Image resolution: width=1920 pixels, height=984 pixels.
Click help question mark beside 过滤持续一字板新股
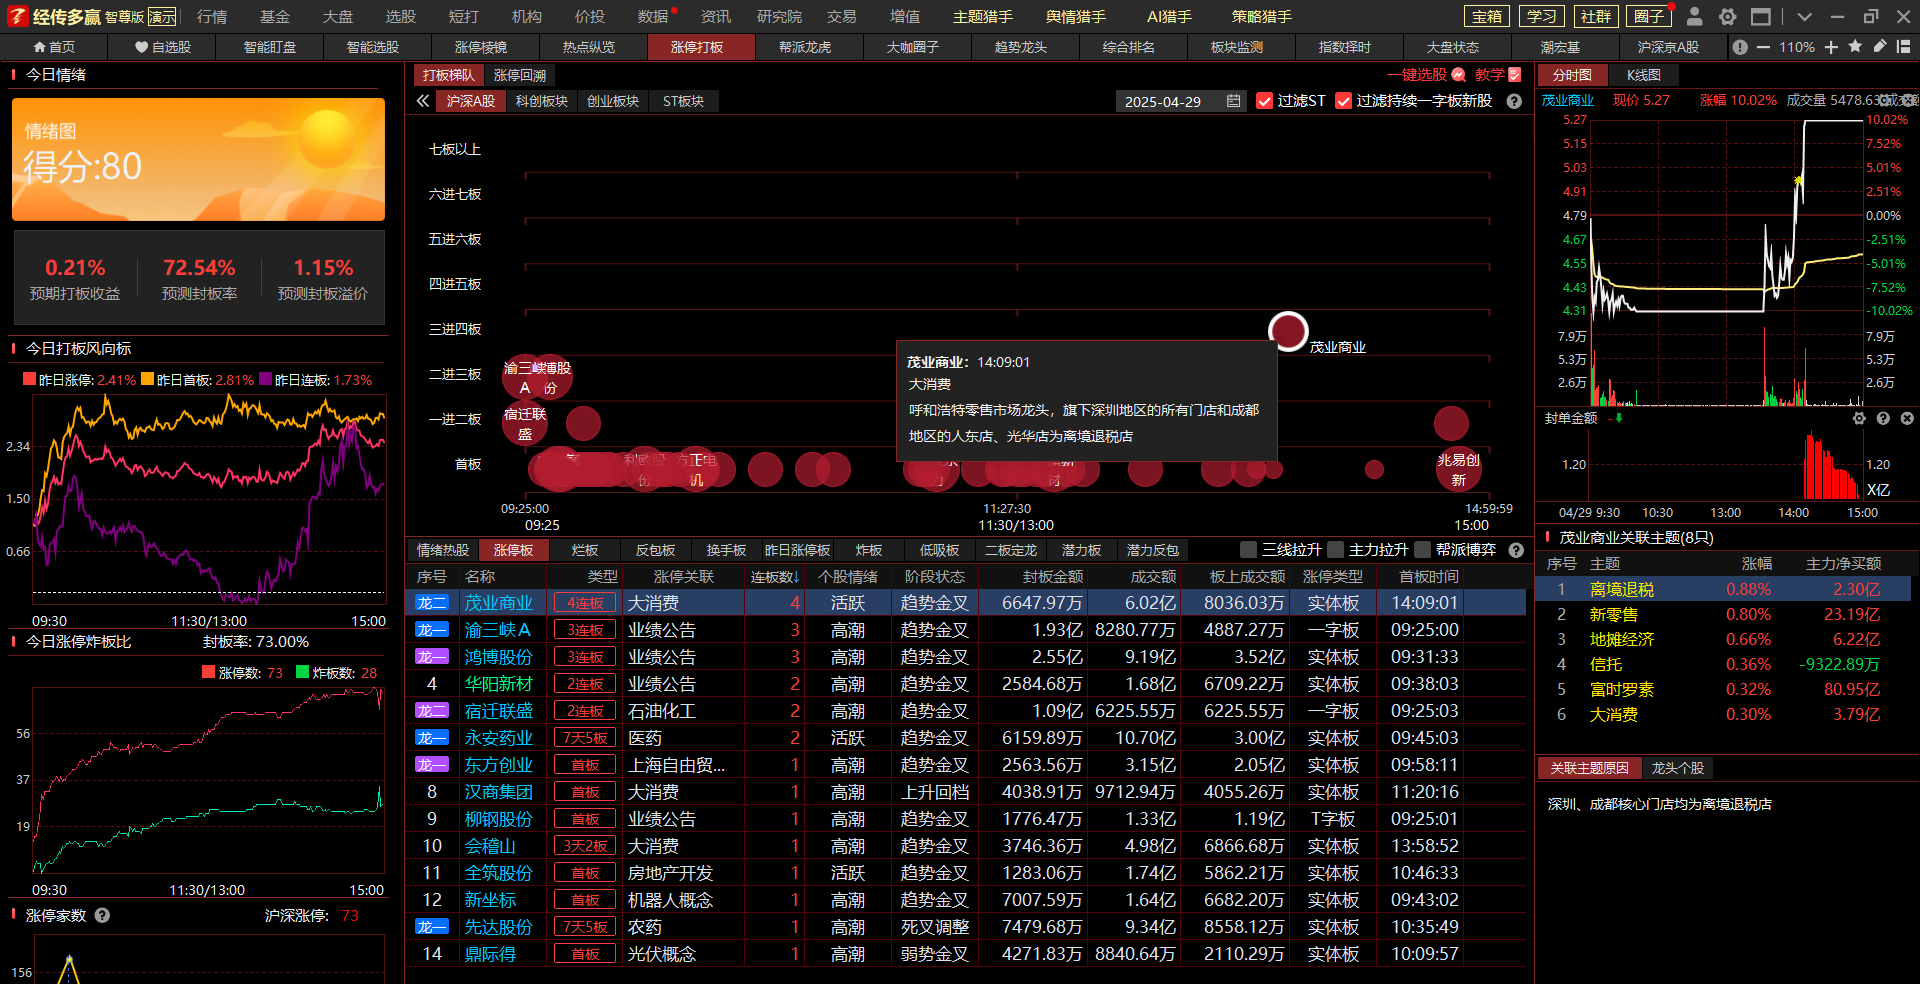click(x=1514, y=101)
